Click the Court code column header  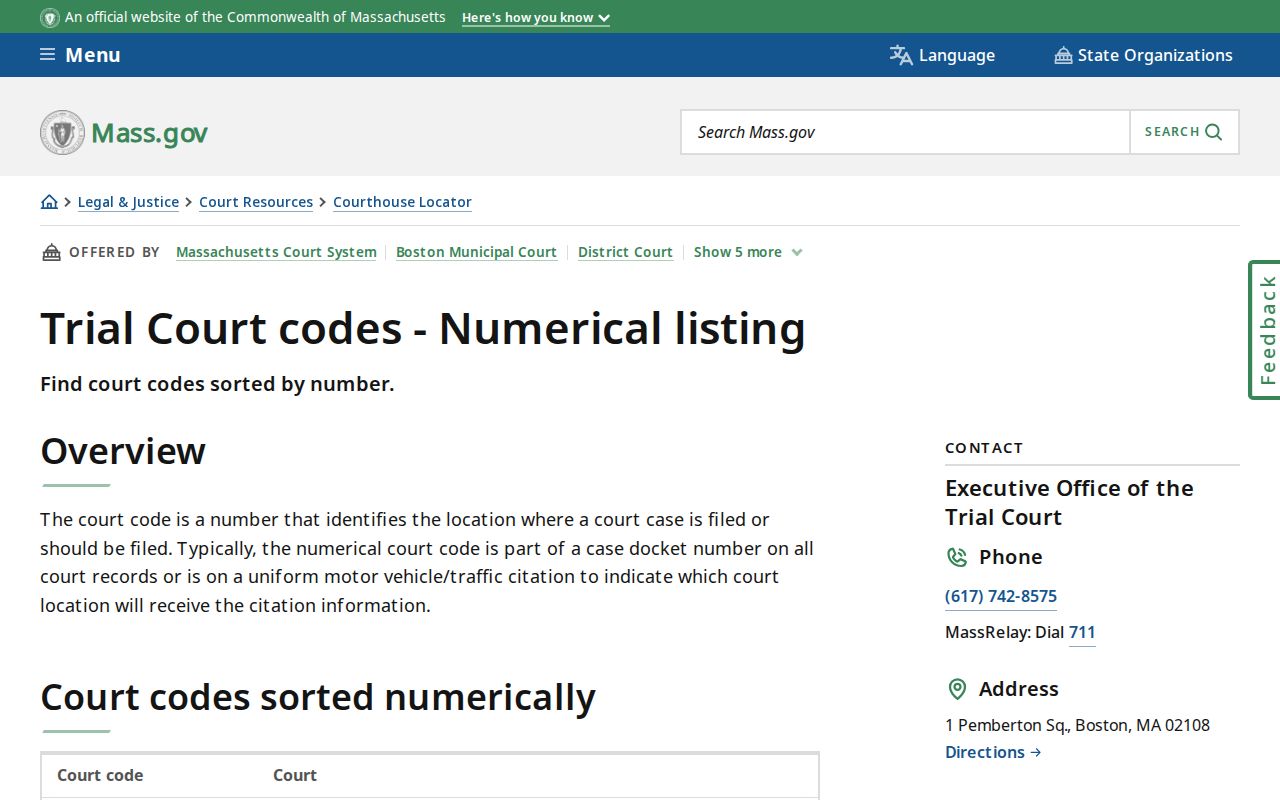tap(100, 775)
